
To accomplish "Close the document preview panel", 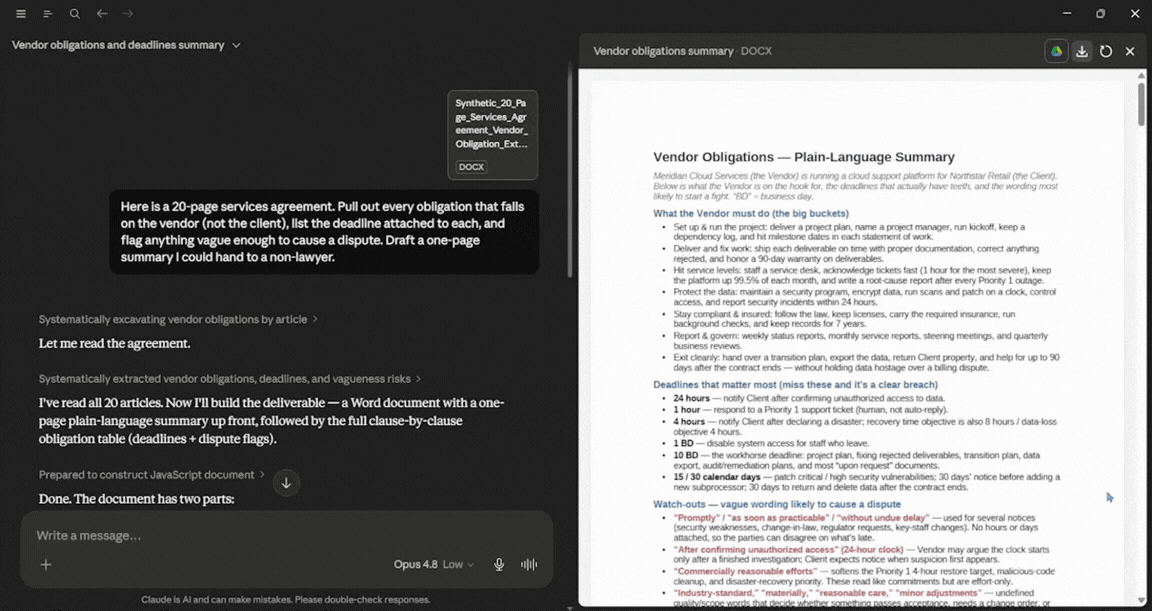I will tap(1130, 51).
